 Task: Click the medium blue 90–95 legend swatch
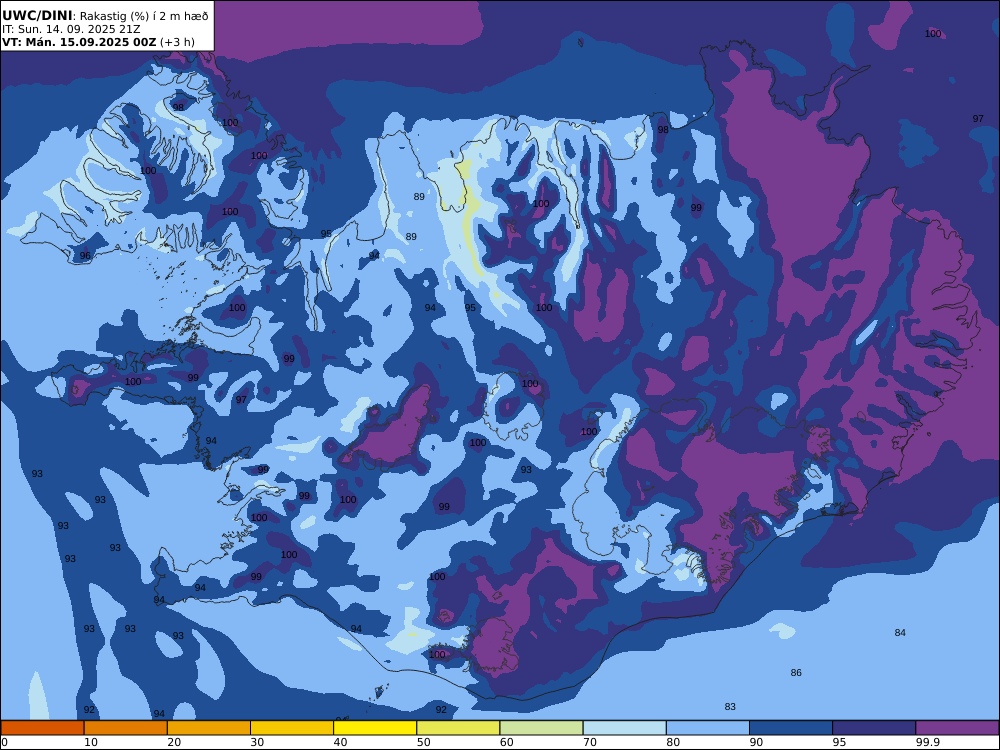pos(791,728)
